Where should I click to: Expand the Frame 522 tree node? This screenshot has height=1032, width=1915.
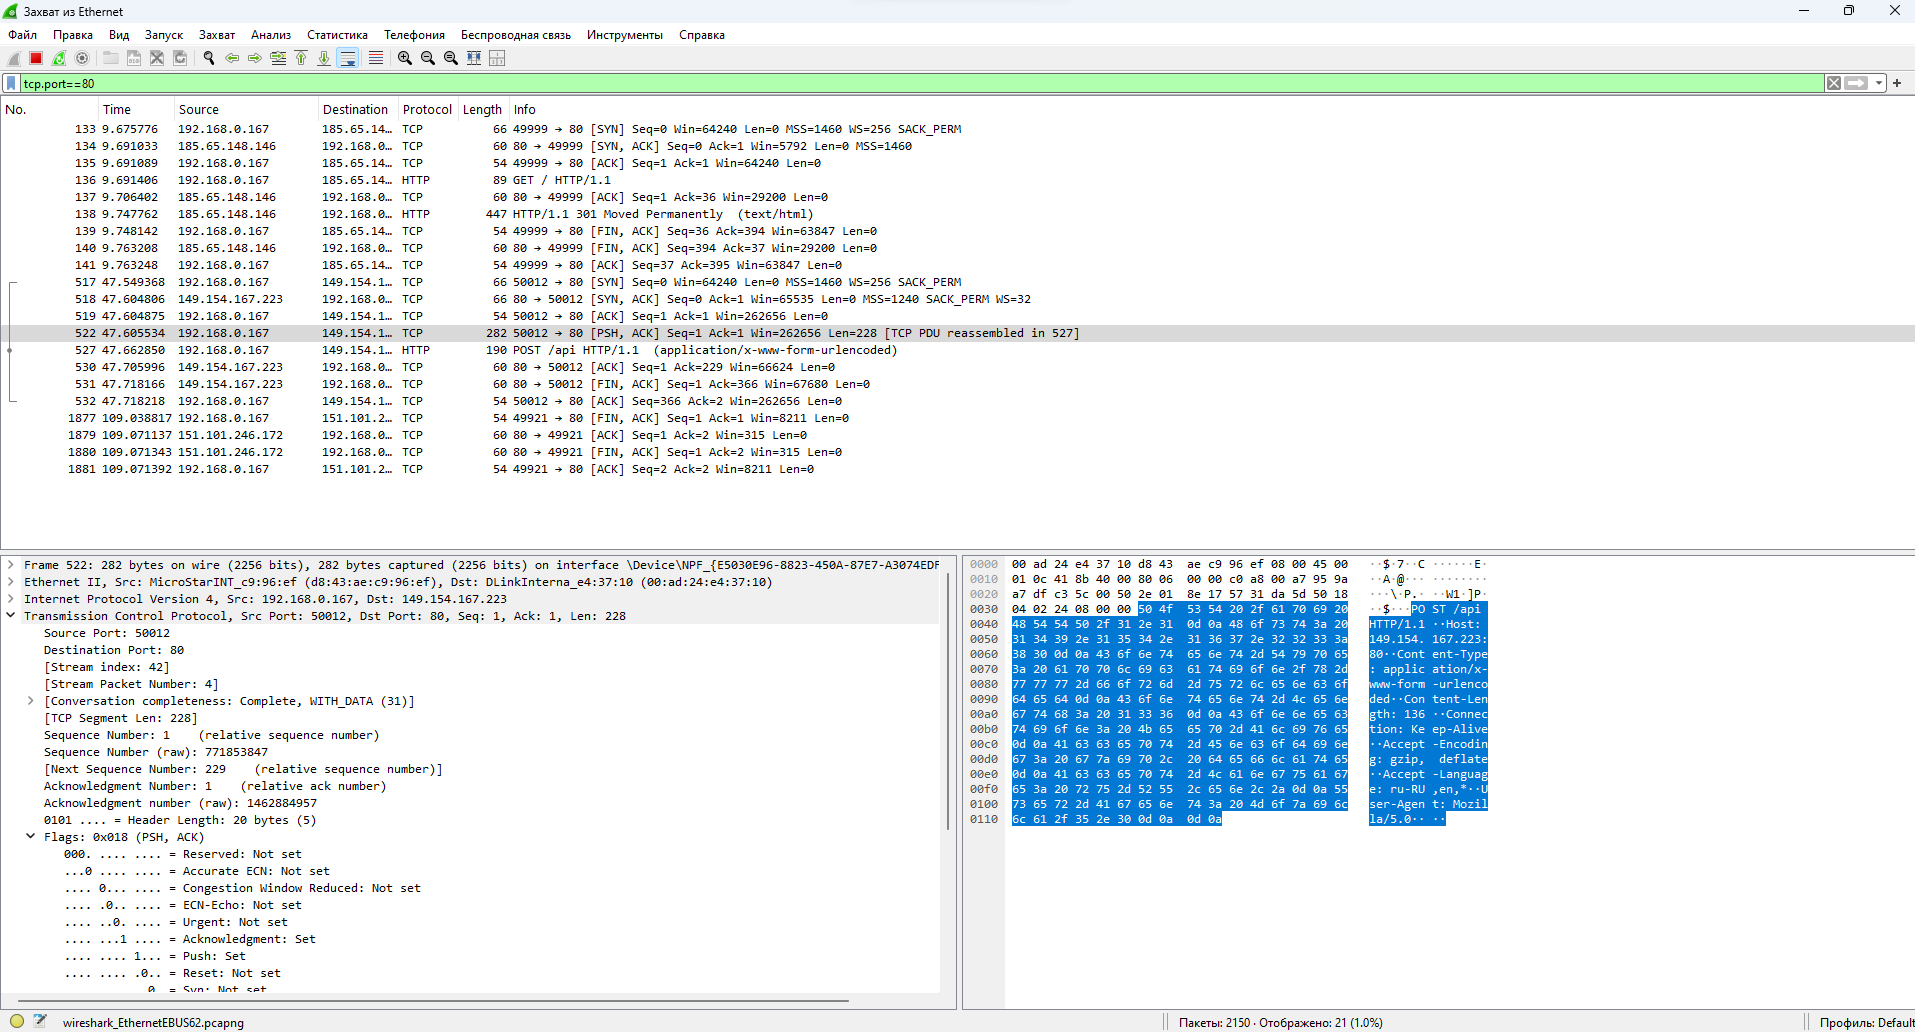coord(11,565)
